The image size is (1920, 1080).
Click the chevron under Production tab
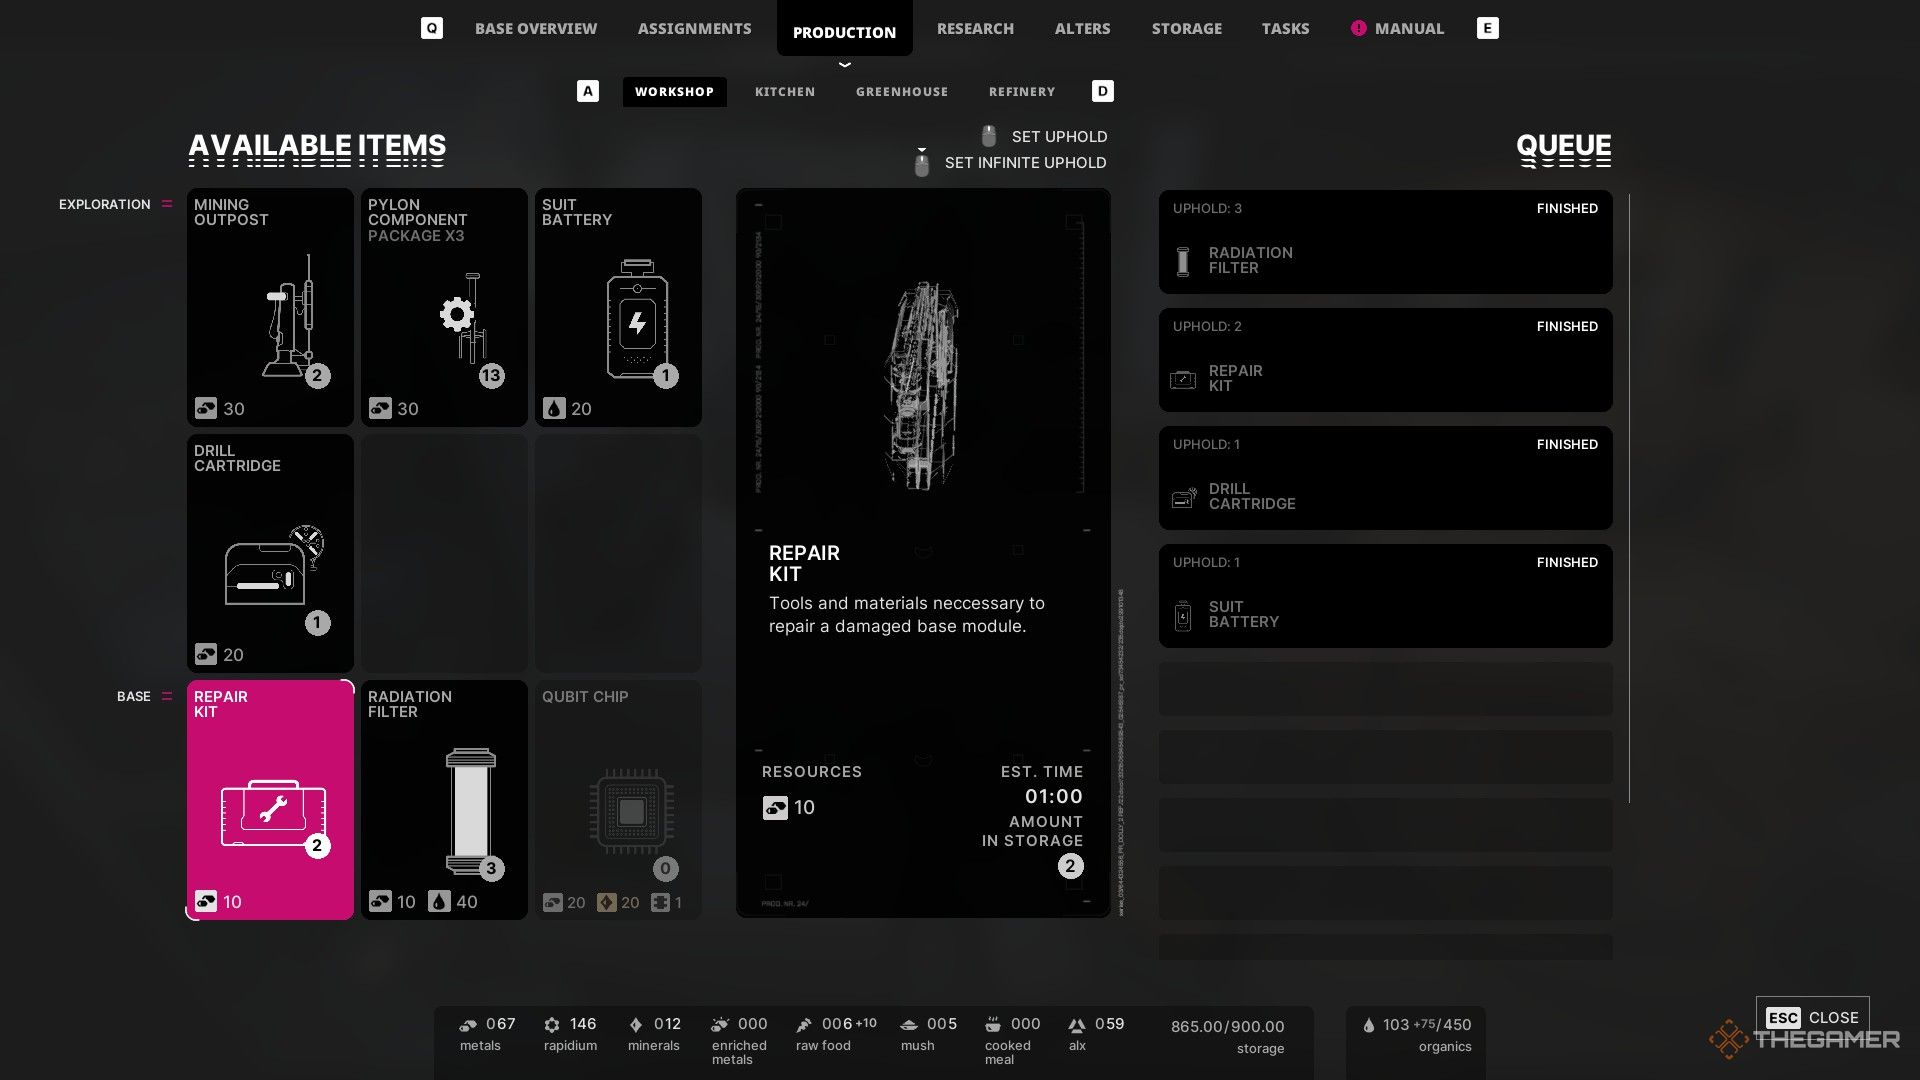click(x=845, y=64)
